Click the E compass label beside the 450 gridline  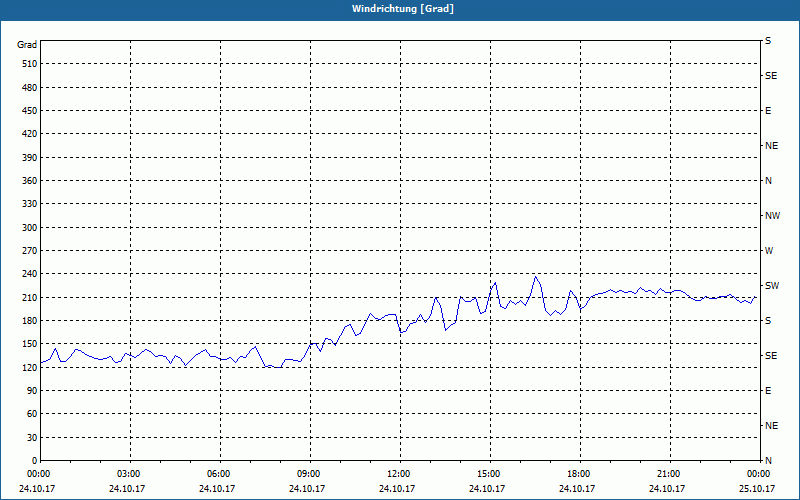pos(768,111)
